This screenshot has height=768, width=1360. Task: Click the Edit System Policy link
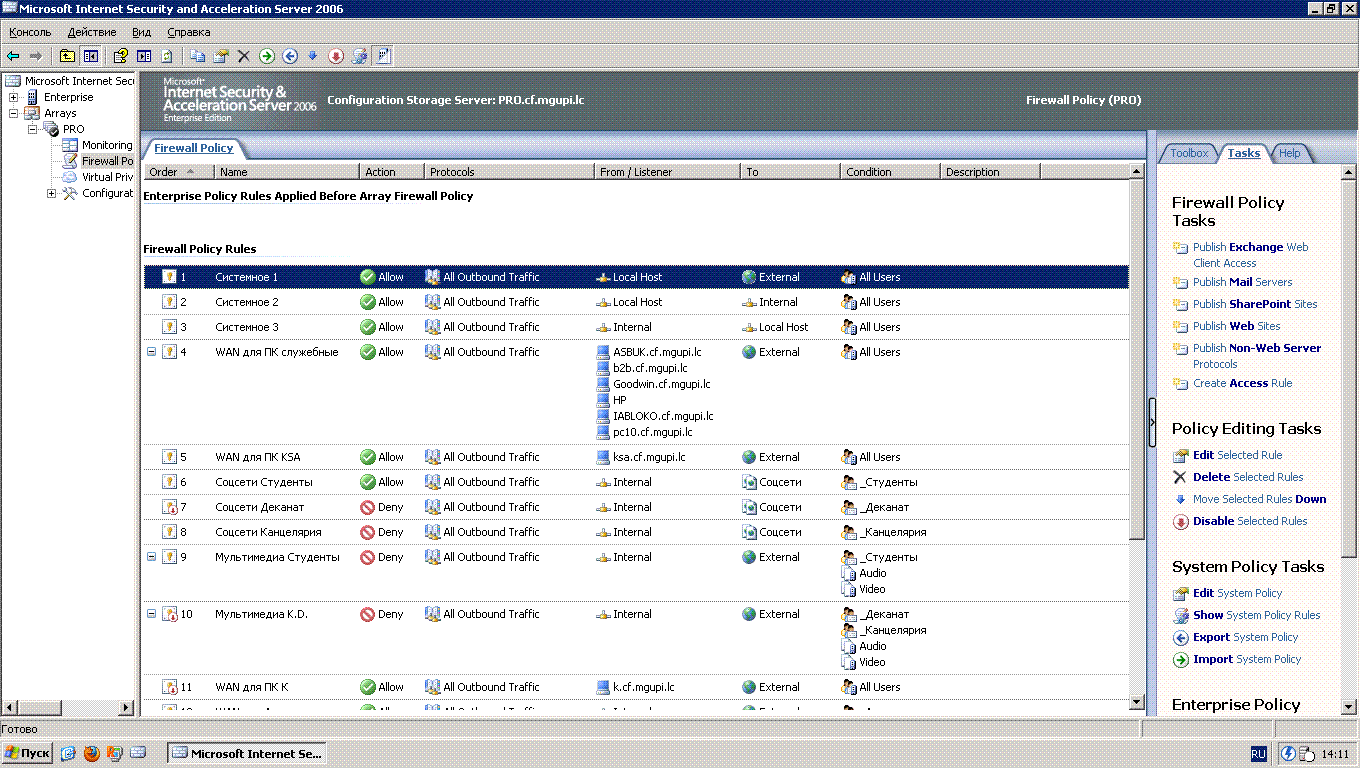click(1237, 593)
